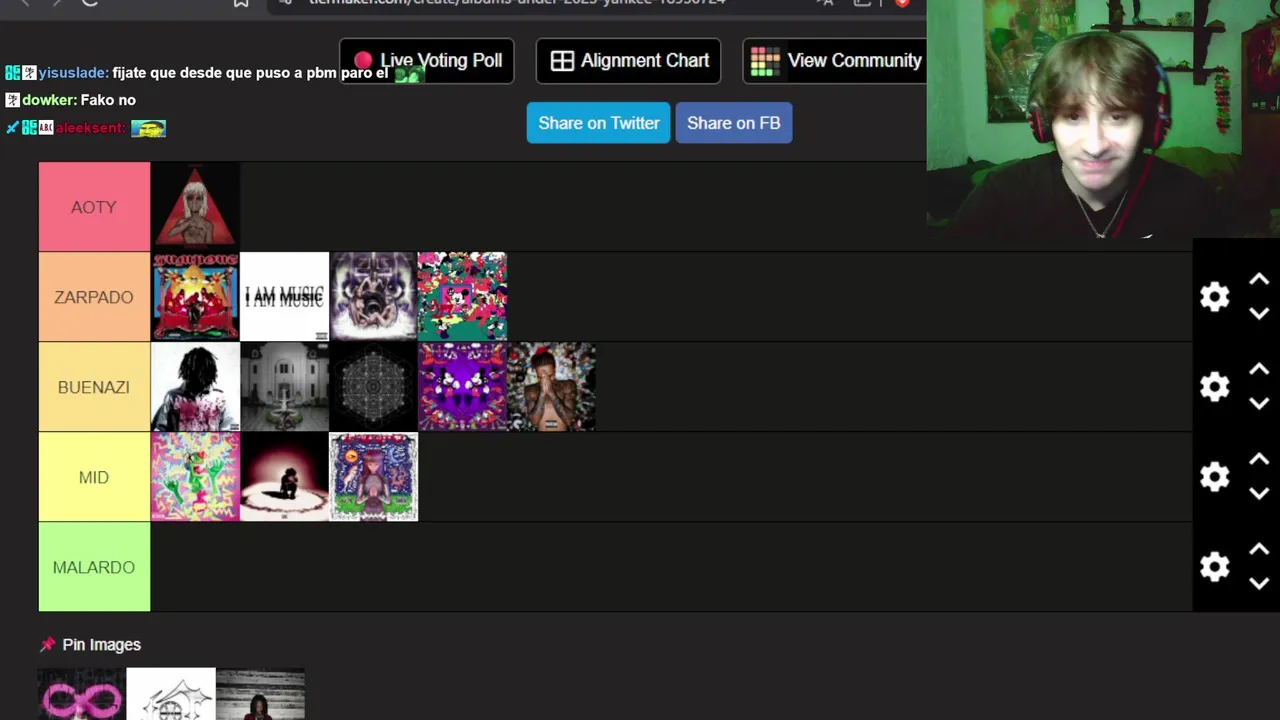Open the Alignment Chart view
Screen dimensions: 1280x720
point(629,61)
